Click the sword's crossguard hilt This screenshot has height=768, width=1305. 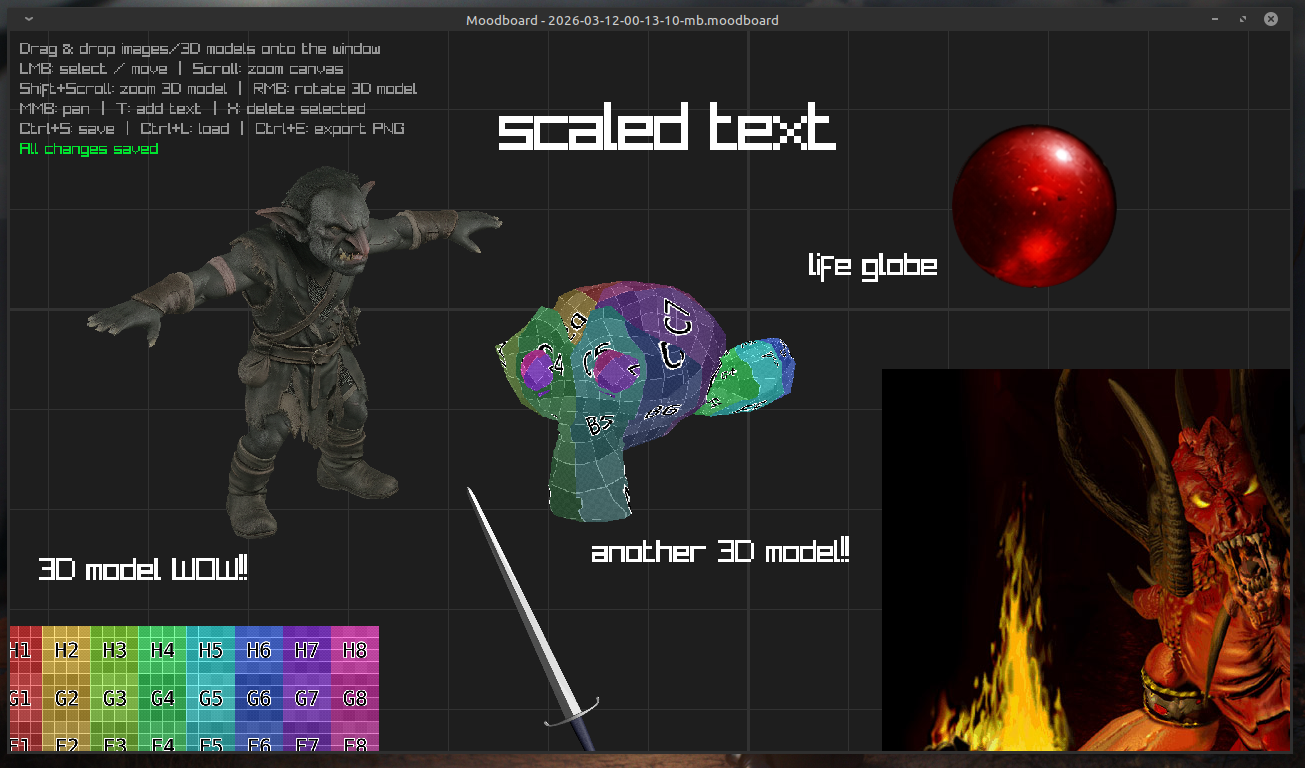[573, 711]
